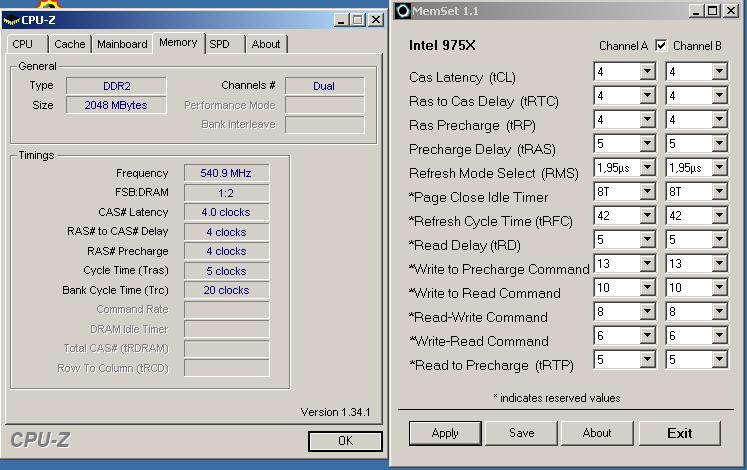The width and height of the screenshot is (747, 470).
Task: Apply MemSet timing changes
Action: click(x=445, y=433)
